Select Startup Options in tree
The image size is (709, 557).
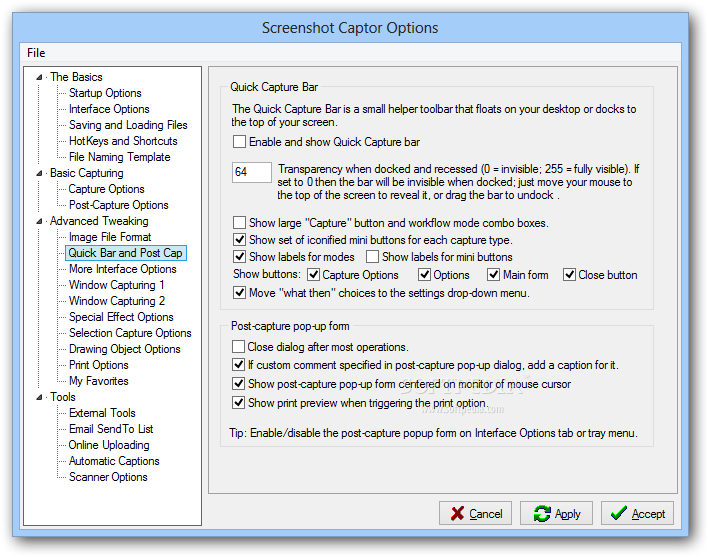pyautogui.click(x=105, y=93)
